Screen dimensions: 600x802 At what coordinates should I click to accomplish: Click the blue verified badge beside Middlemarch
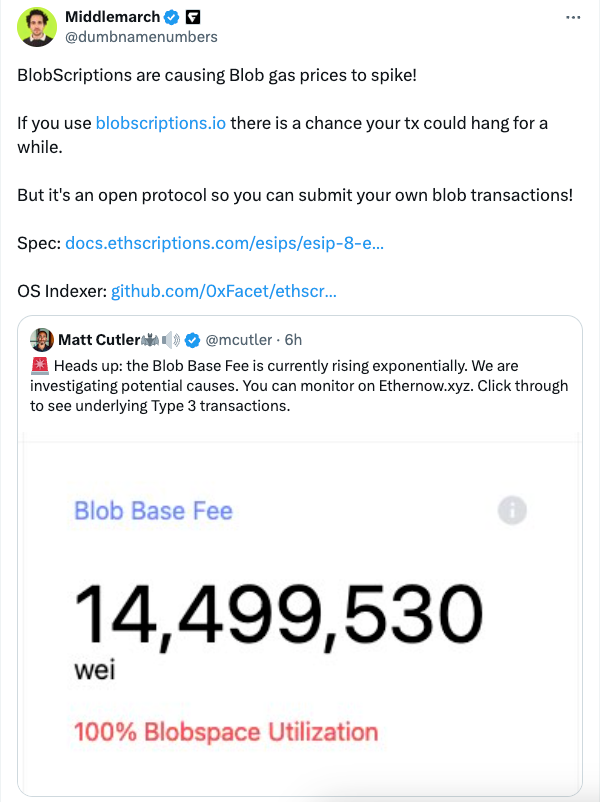171,17
